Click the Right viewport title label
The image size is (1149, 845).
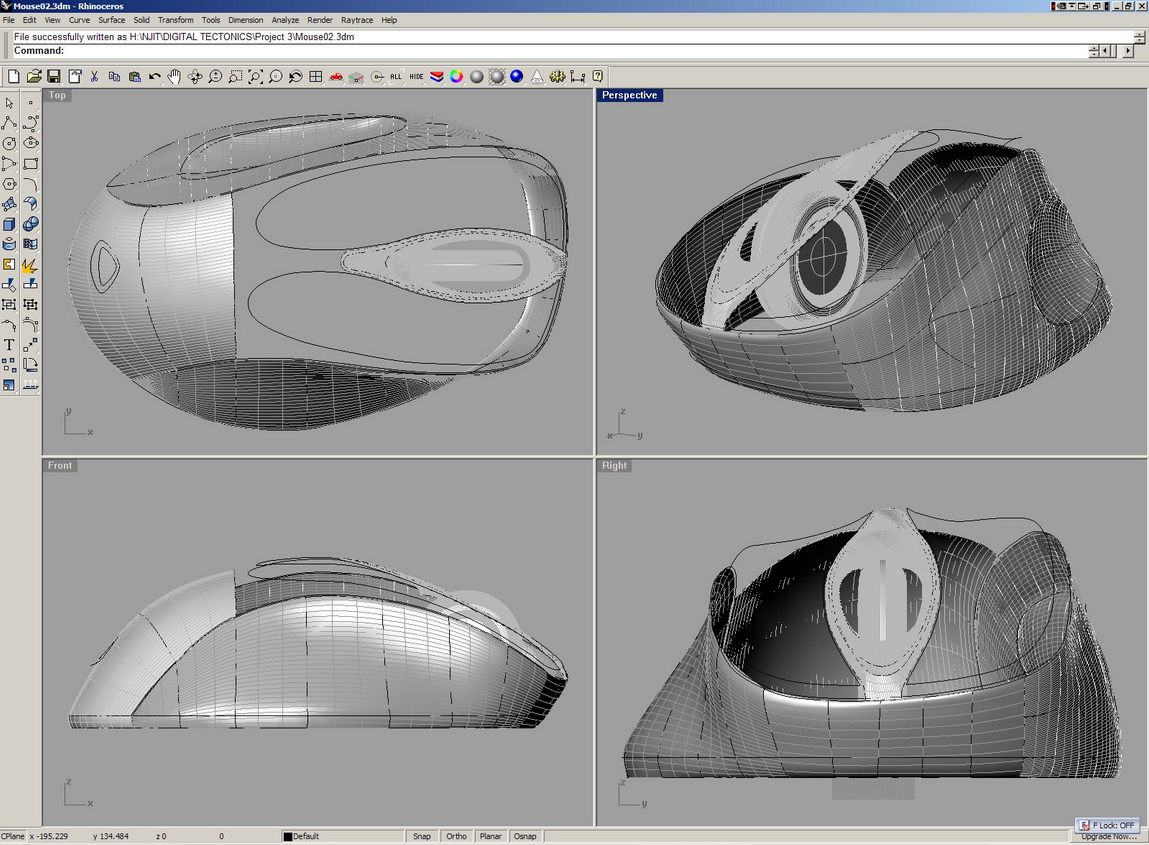(614, 465)
